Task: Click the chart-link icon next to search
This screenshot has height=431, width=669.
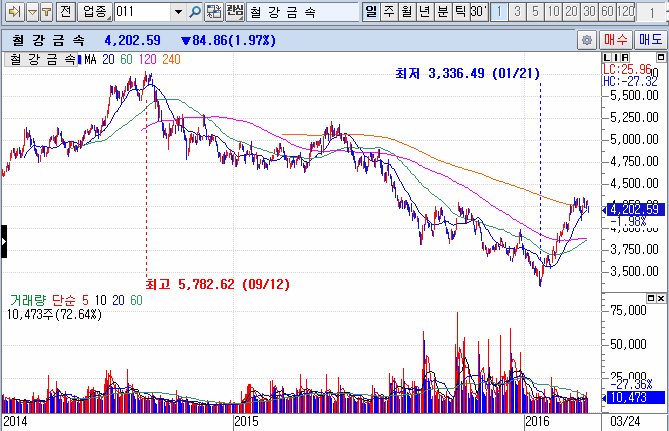Action: coord(212,11)
